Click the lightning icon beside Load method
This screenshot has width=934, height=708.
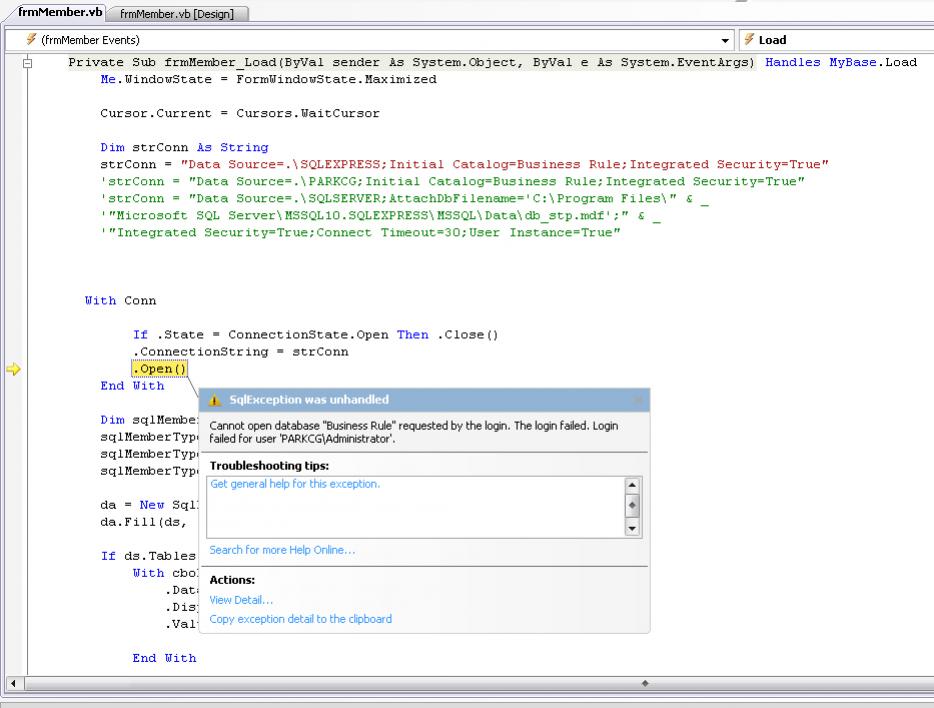(749, 39)
